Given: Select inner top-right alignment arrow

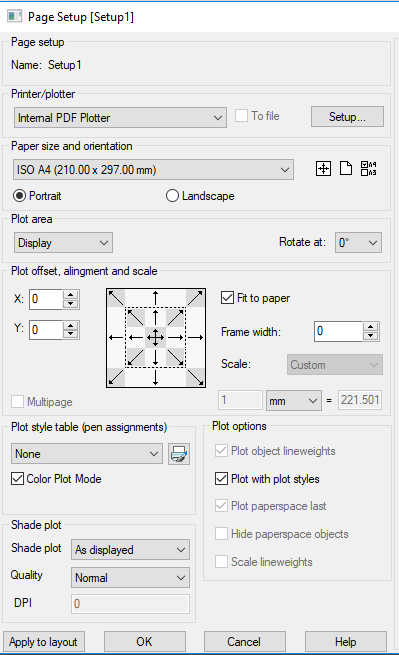Looking at the screenshot, I should (x=175, y=318).
